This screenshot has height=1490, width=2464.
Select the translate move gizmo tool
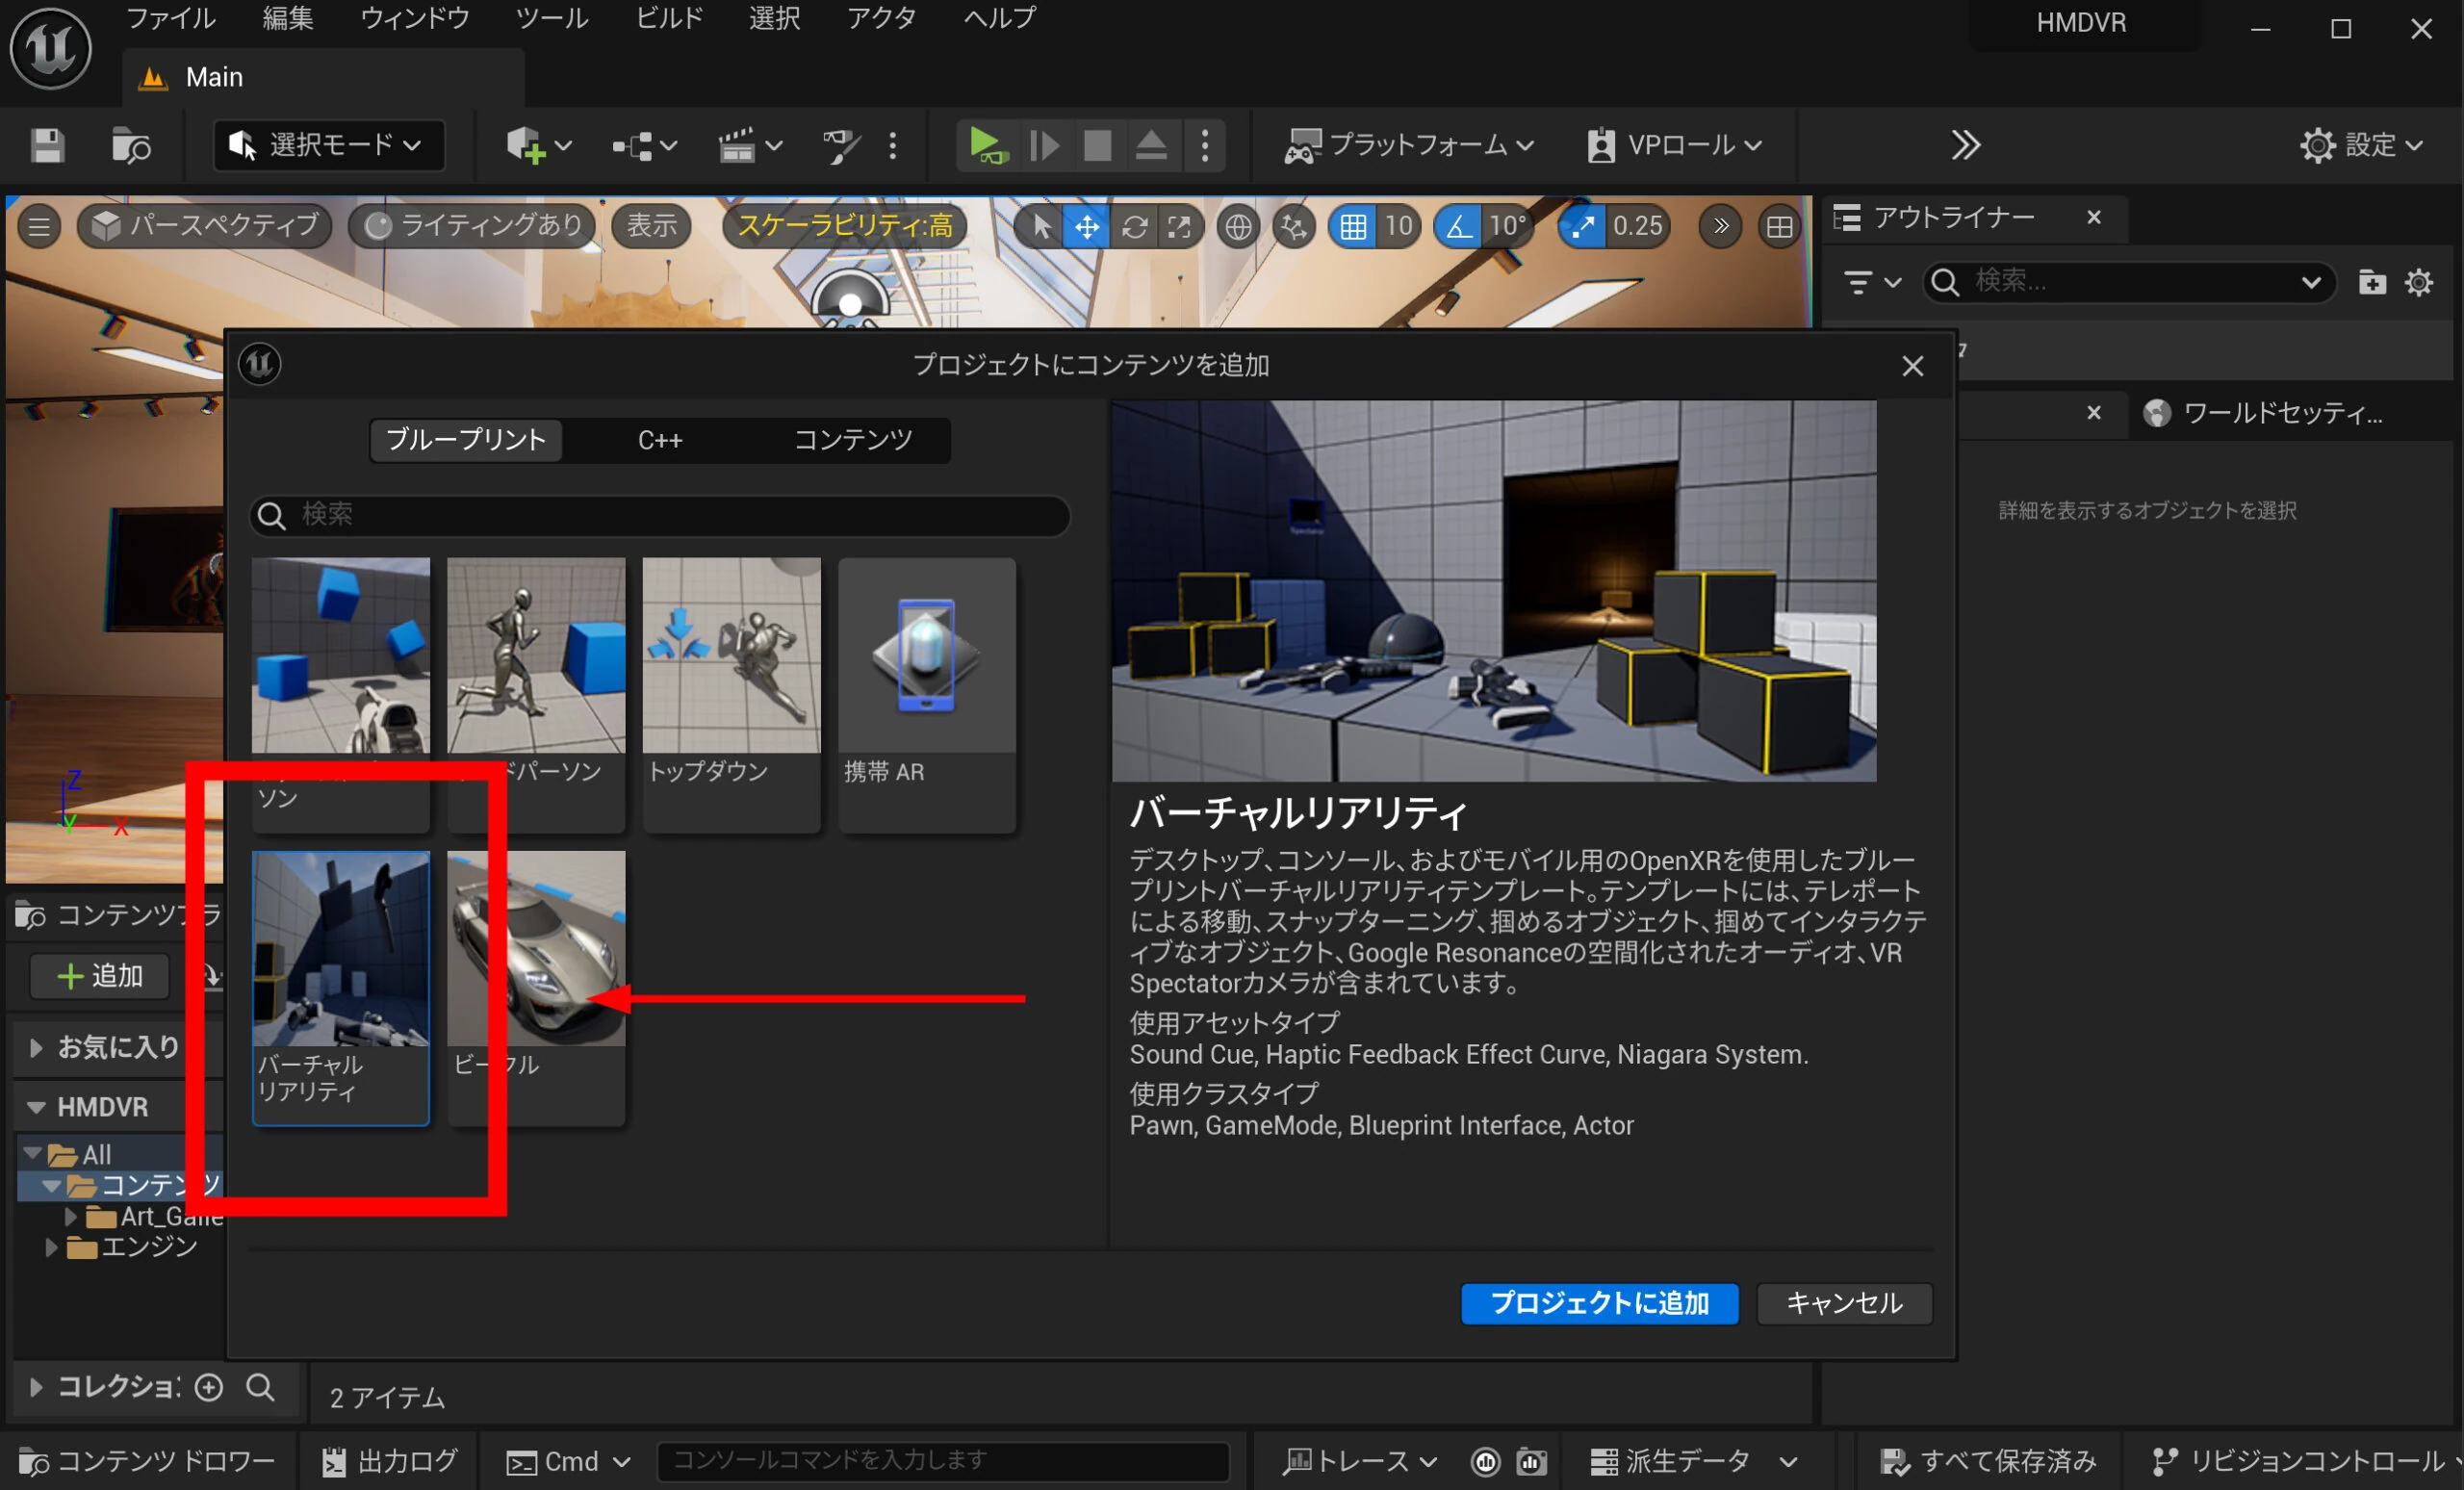tap(1086, 227)
